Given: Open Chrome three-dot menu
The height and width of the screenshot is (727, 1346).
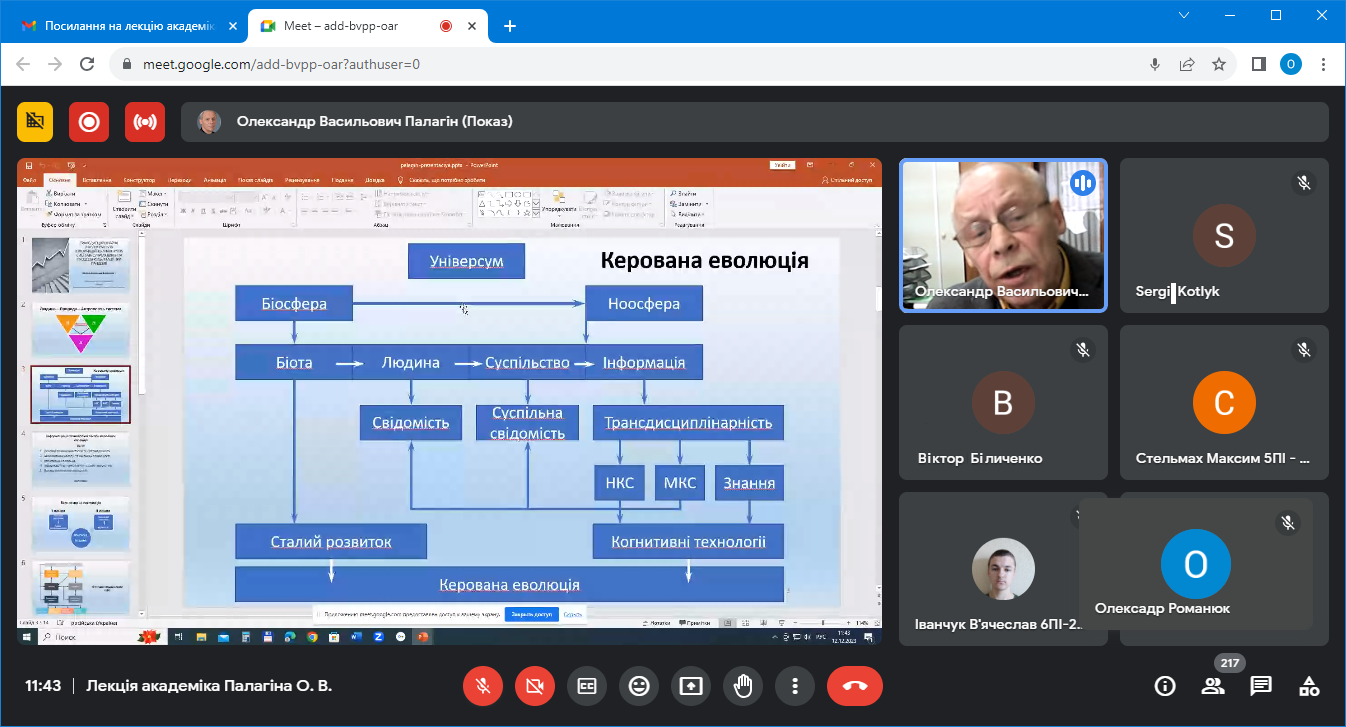Looking at the screenshot, I should click(x=1324, y=64).
